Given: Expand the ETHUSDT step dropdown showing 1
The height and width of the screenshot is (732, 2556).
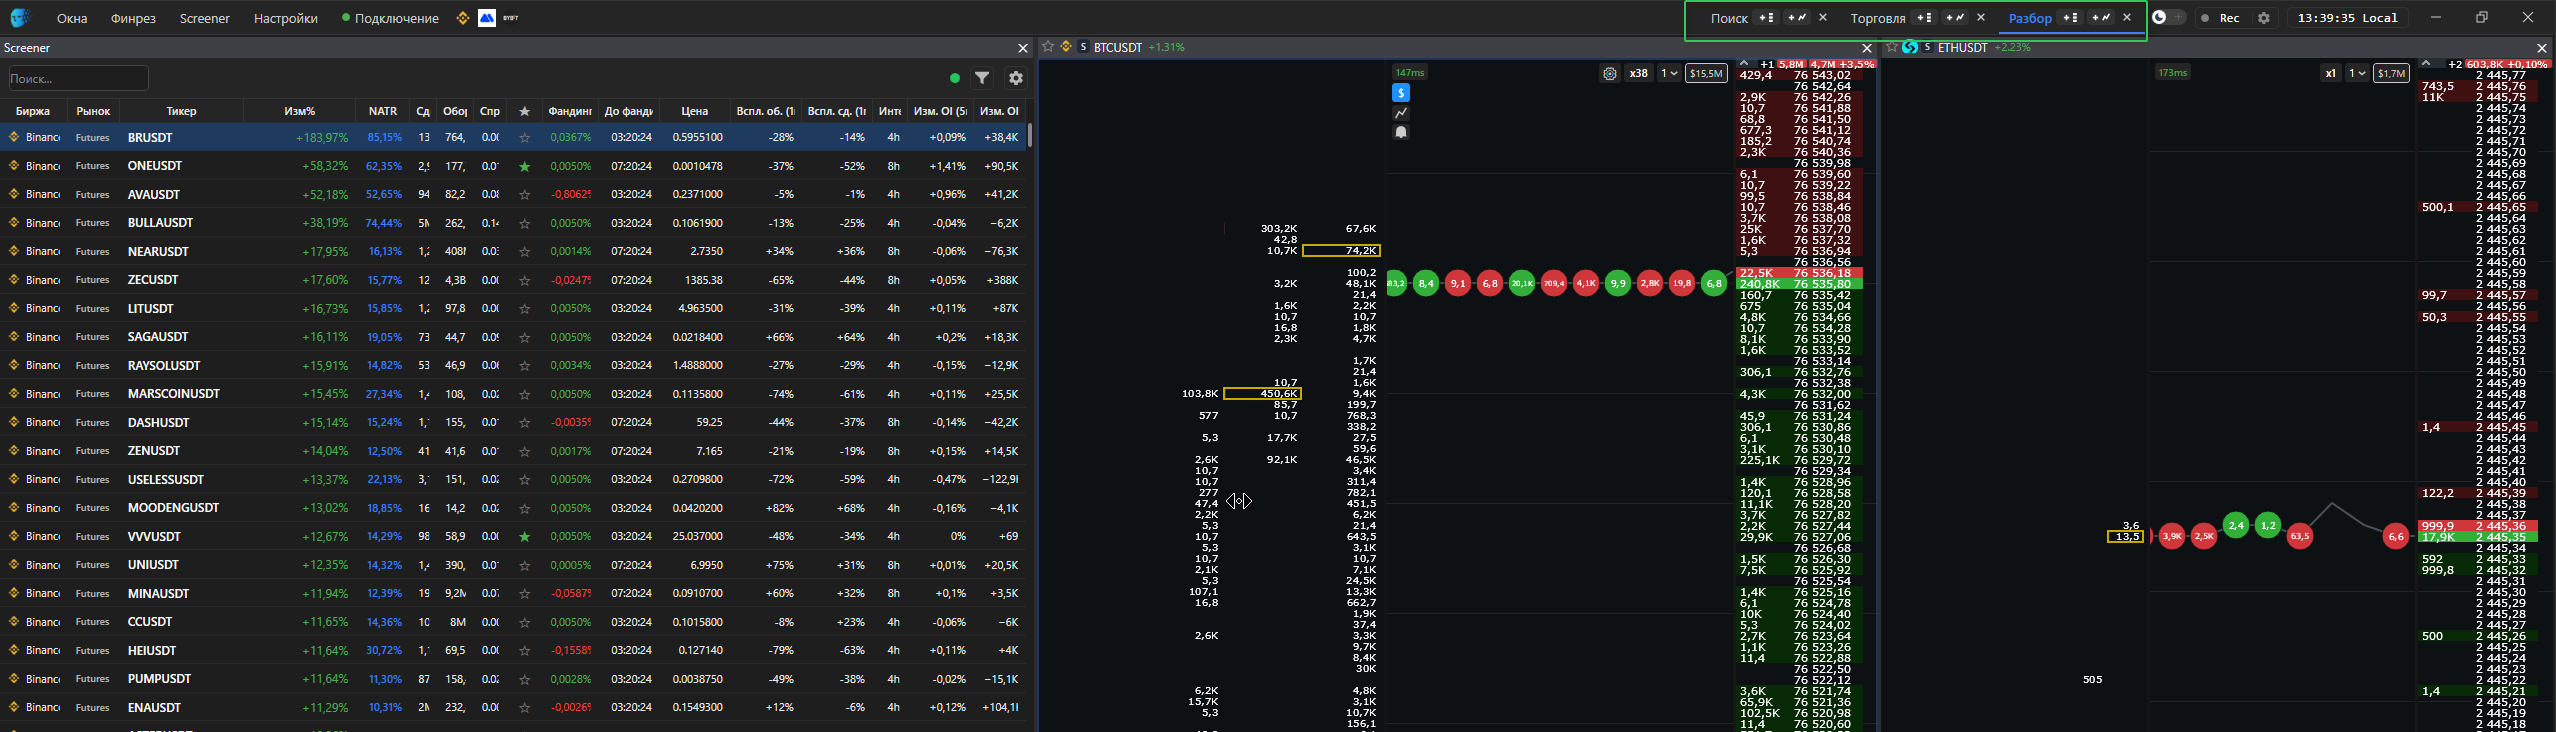Looking at the screenshot, I should pyautogui.click(x=2357, y=73).
